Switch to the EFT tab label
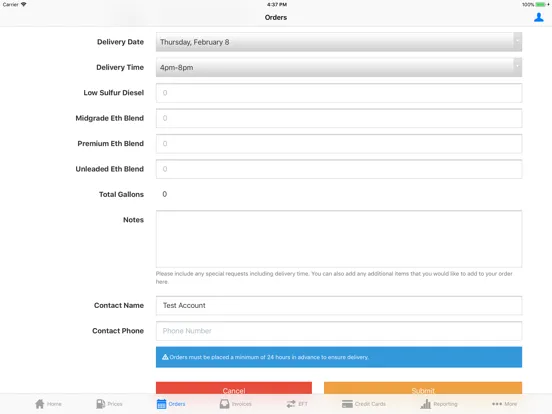The image size is (552, 414). (303, 404)
